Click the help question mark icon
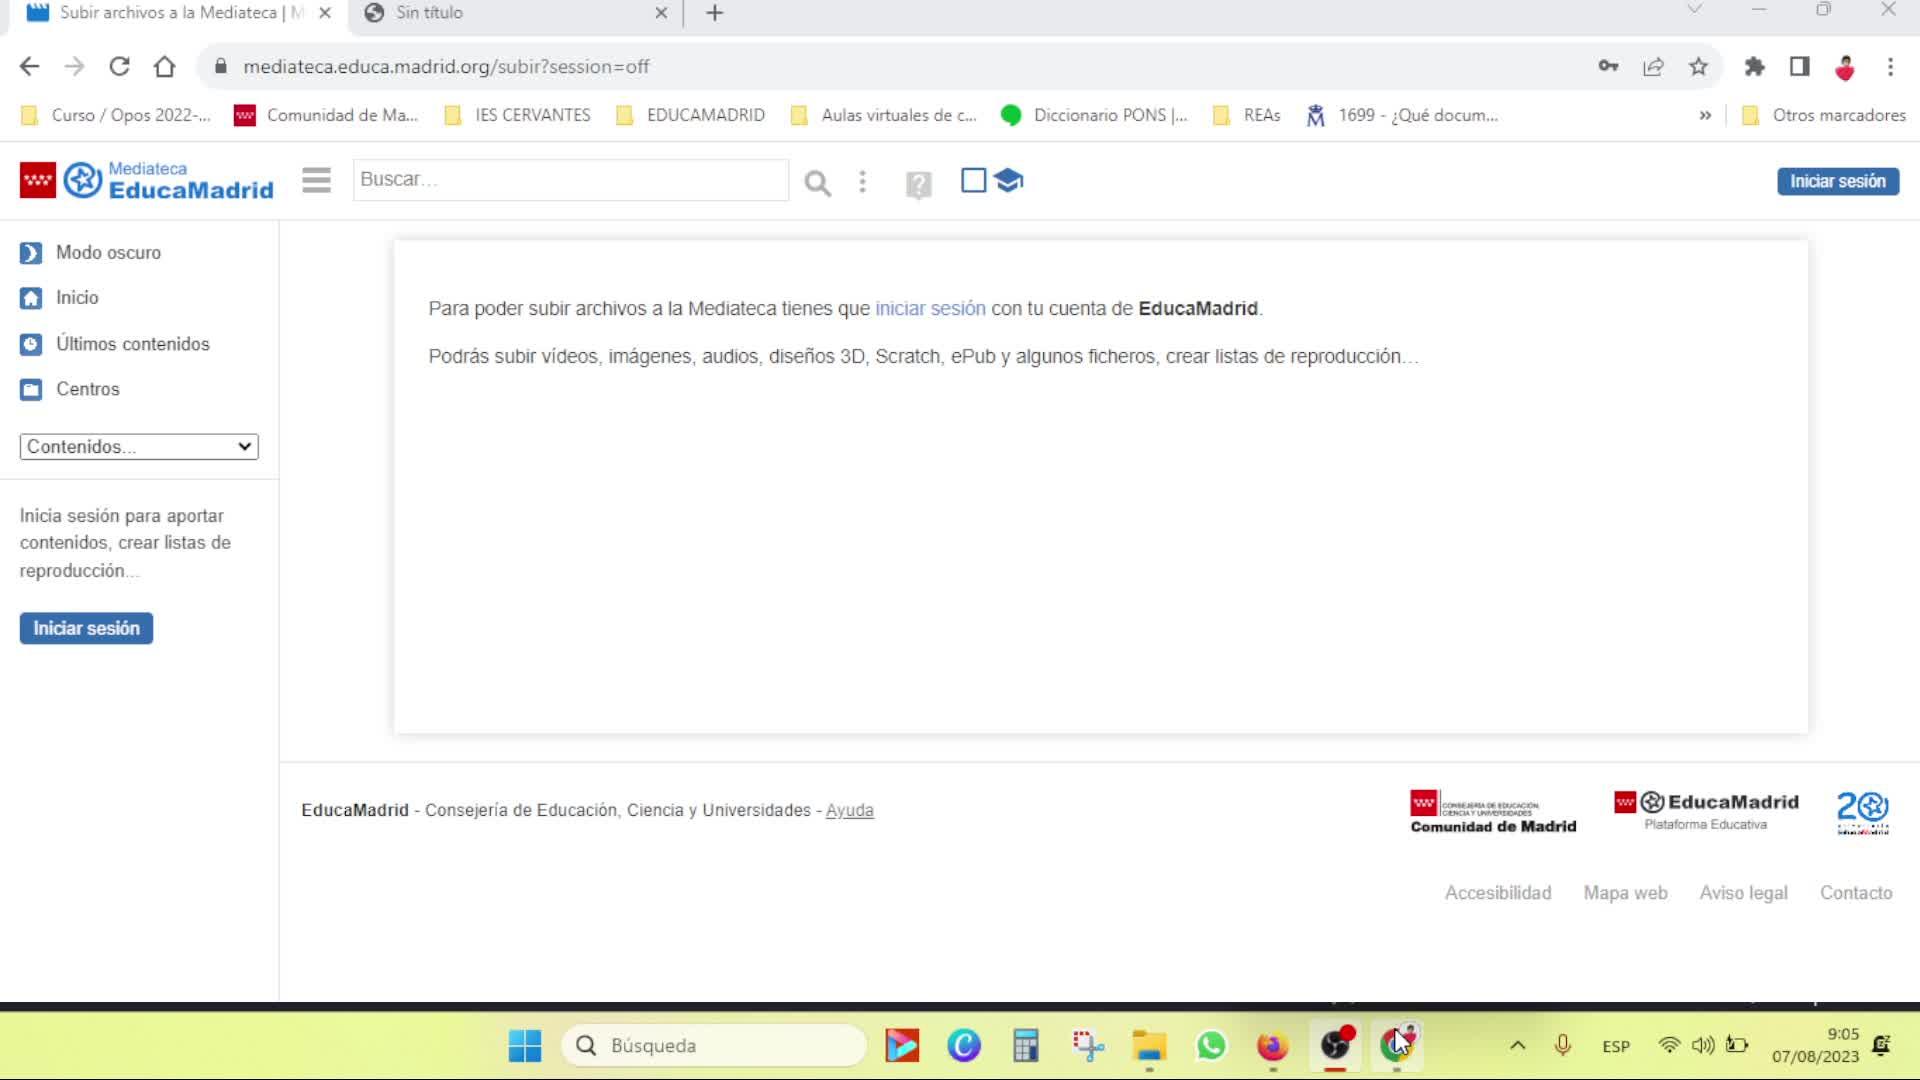 (918, 184)
